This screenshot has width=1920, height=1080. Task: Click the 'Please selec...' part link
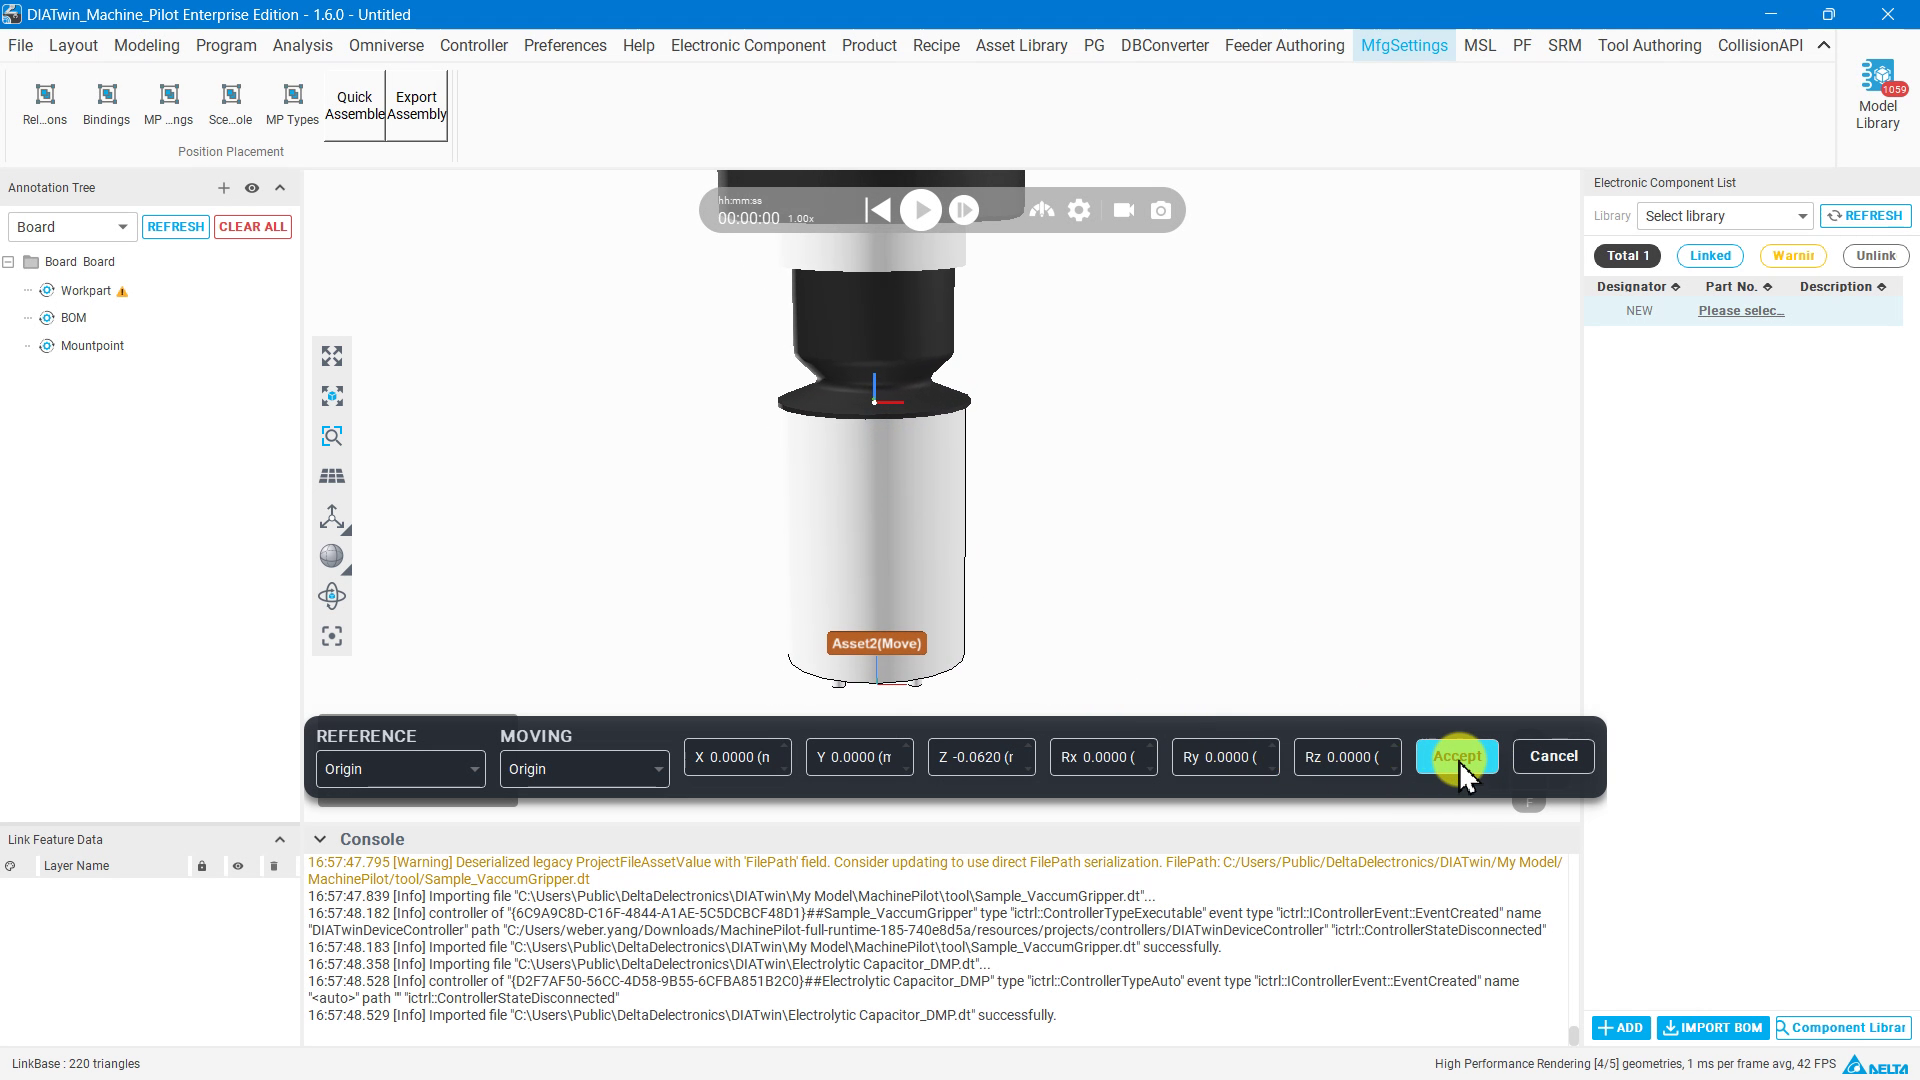point(1741,311)
